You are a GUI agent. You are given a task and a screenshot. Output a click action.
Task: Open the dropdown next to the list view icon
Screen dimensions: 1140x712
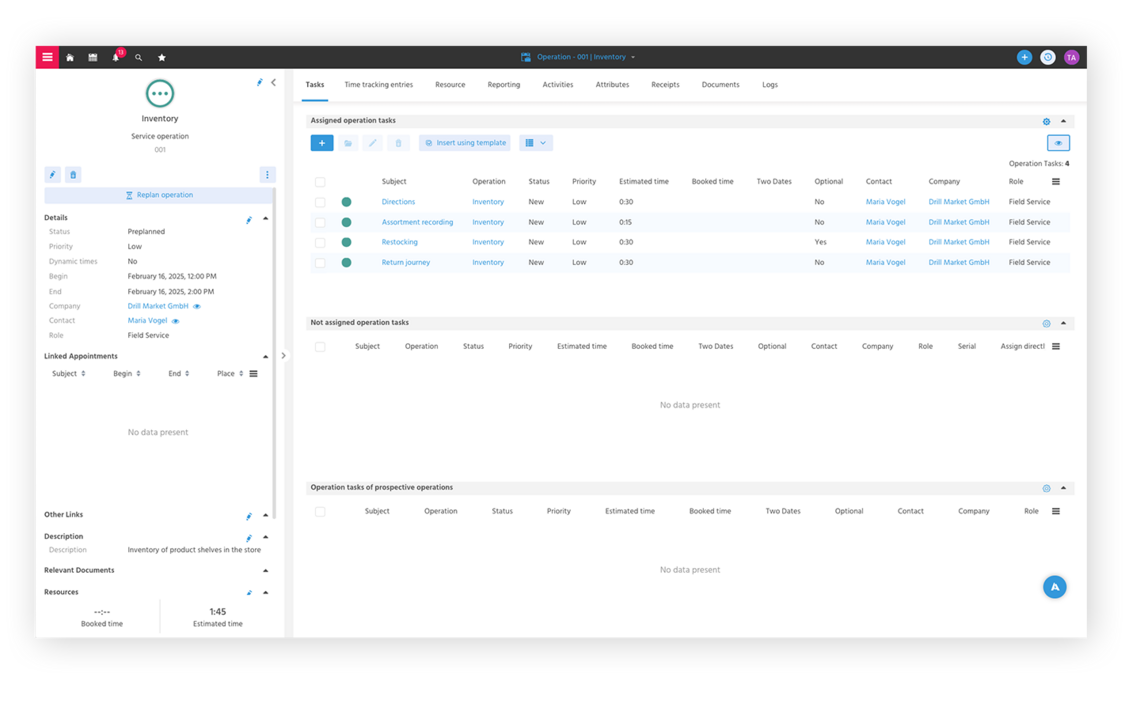point(545,143)
